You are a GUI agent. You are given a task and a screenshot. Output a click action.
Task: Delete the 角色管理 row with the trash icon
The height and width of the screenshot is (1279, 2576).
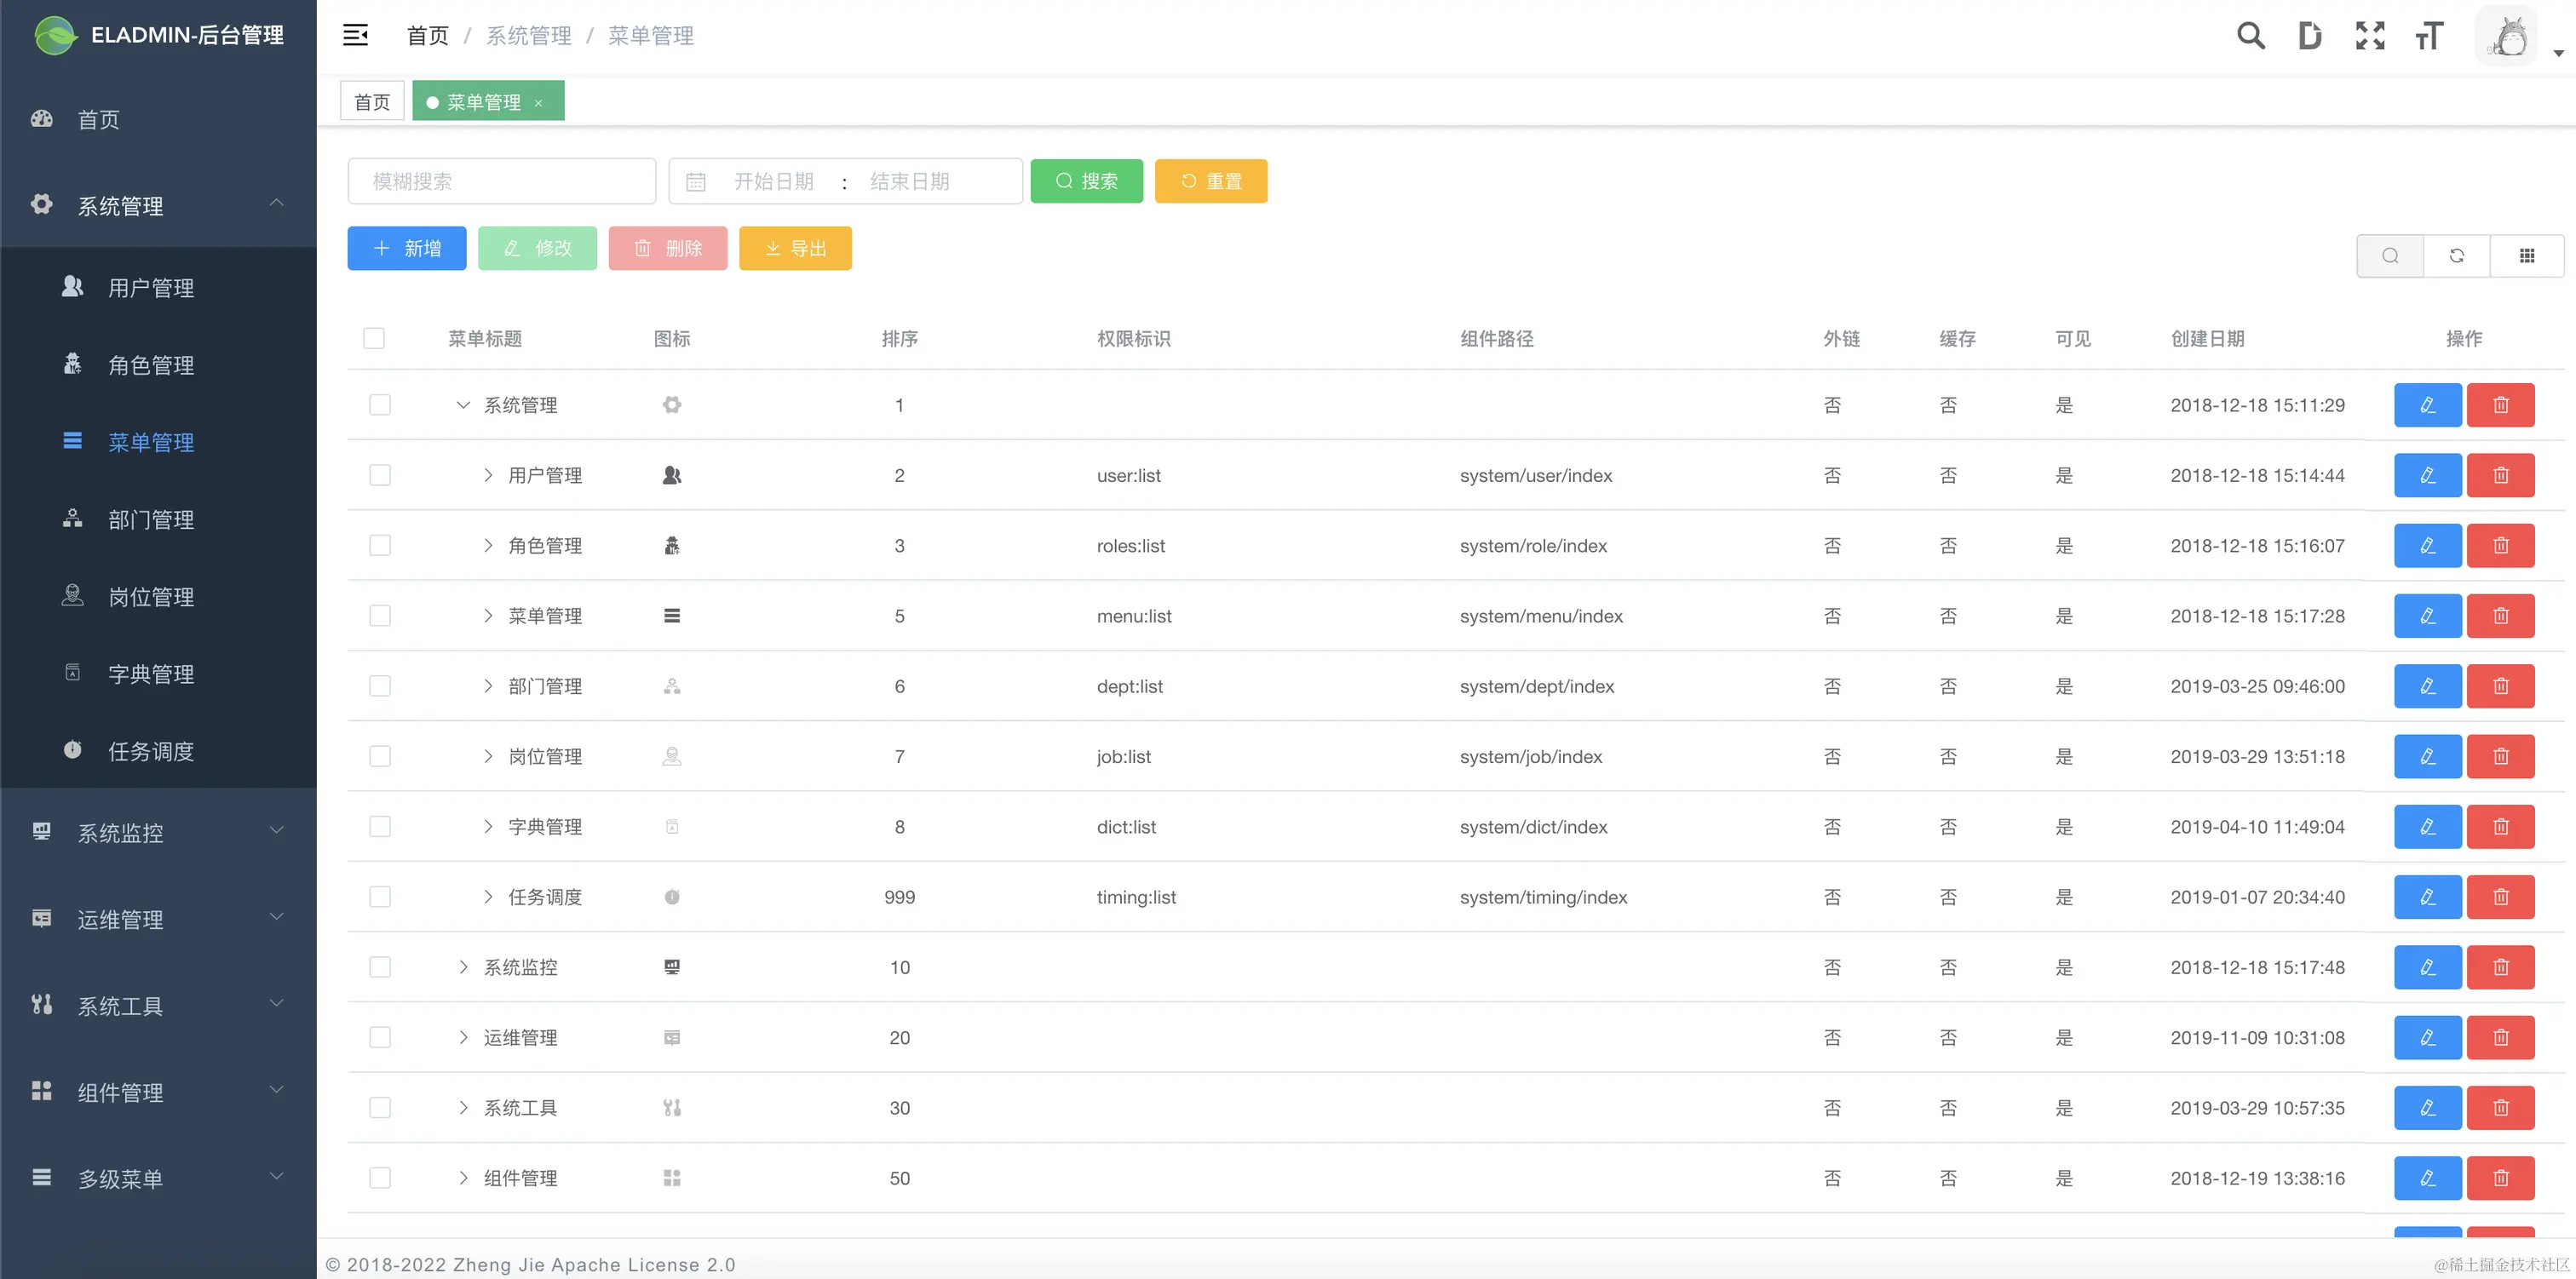tap(2500, 545)
